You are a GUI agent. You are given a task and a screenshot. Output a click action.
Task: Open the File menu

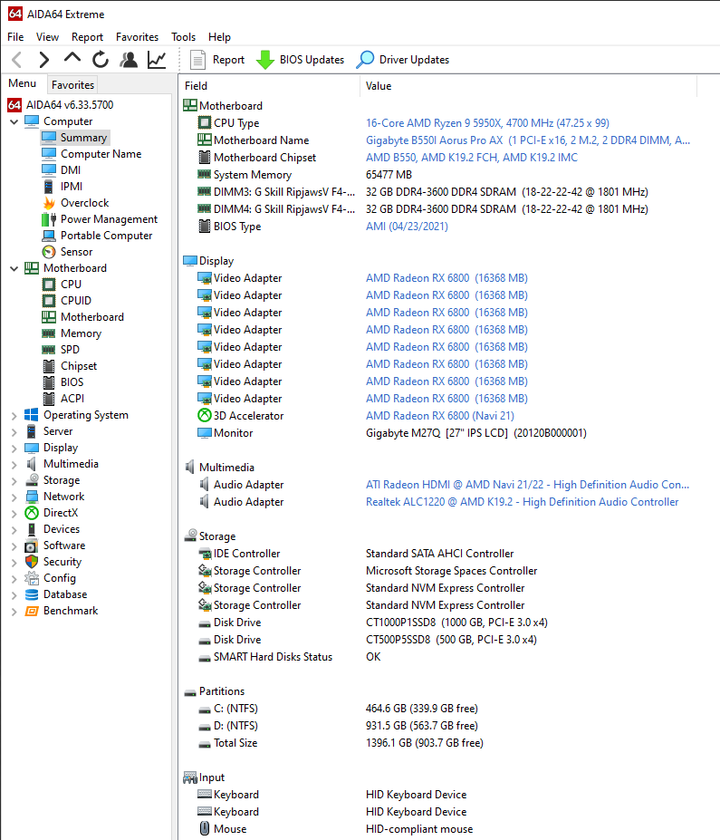pyautogui.click(x=16, y=37)
